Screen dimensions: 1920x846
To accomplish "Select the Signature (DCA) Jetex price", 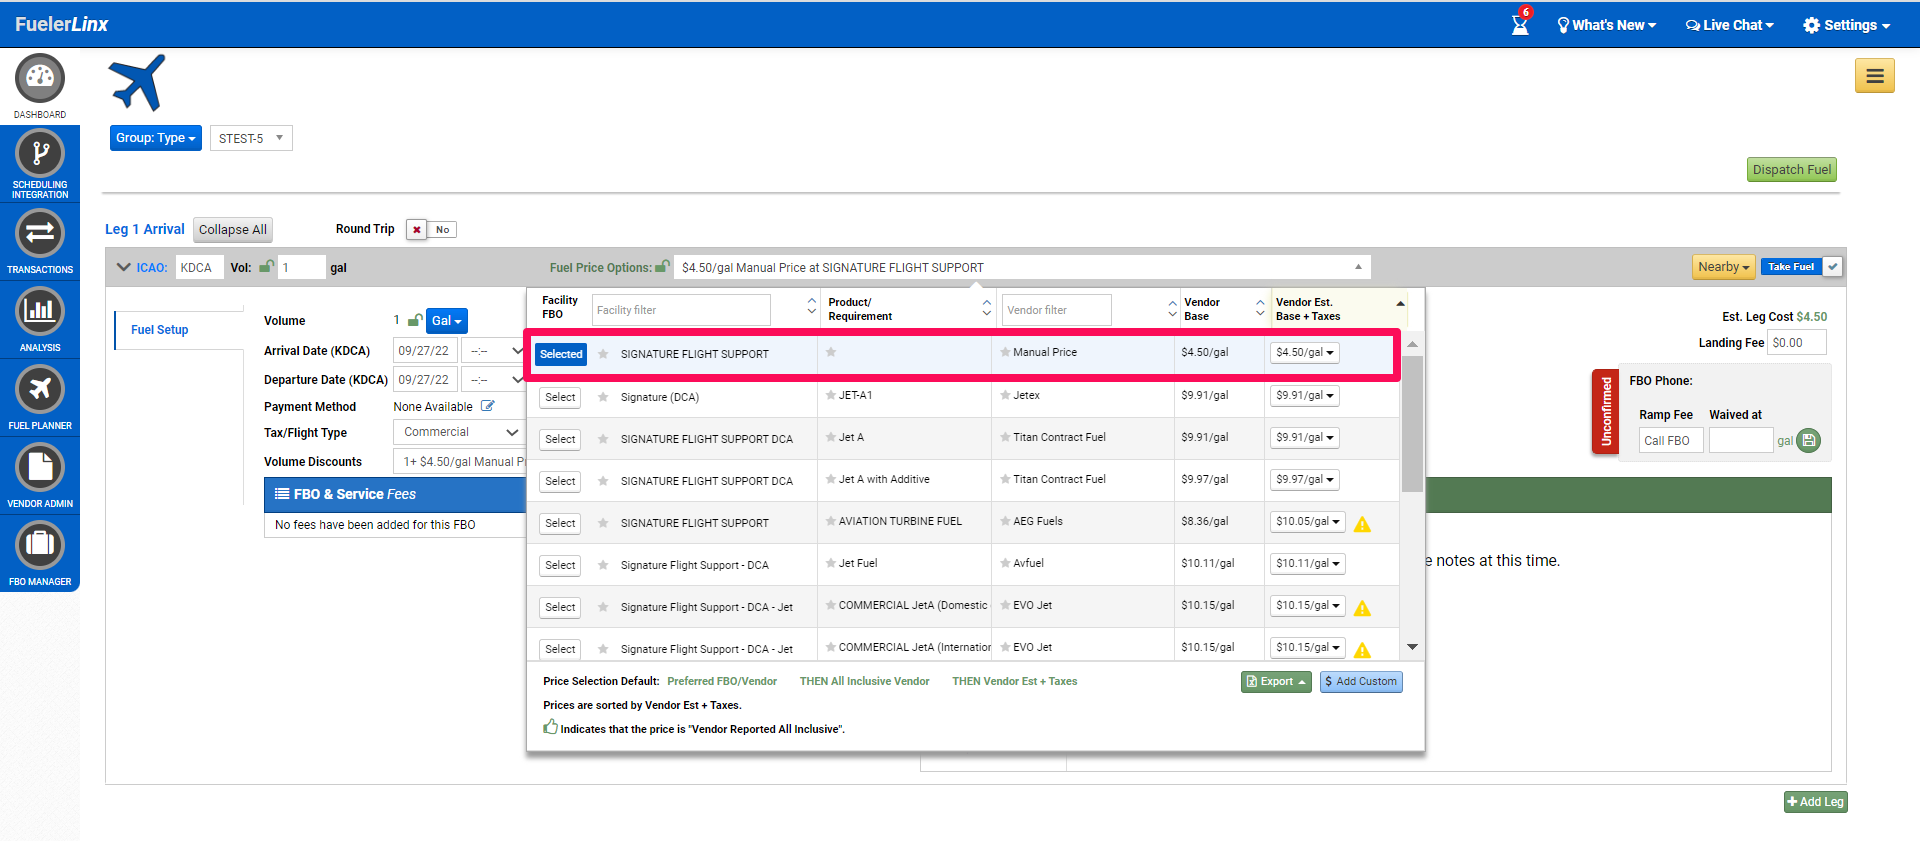I will (x=560, y=397).
